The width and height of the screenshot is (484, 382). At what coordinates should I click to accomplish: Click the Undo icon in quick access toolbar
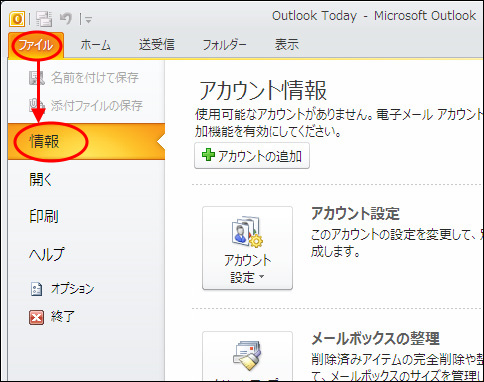(x=66, y=19)
